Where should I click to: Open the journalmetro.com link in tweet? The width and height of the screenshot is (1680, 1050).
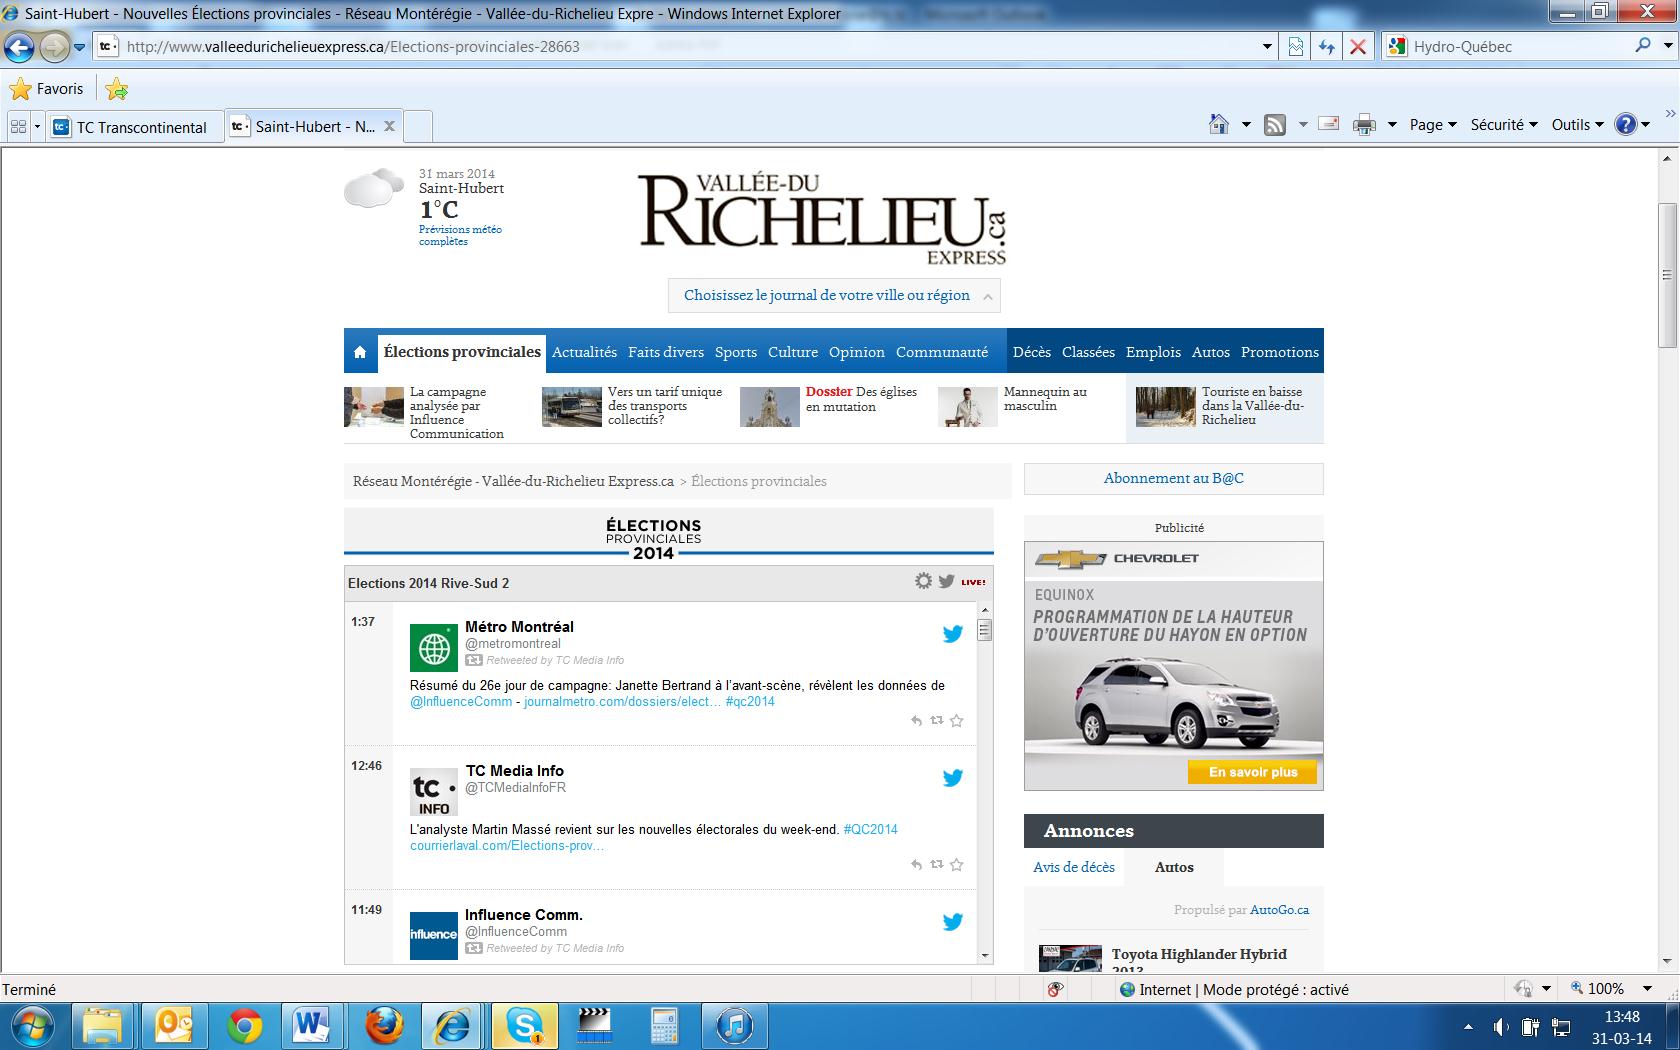[622, 702]
